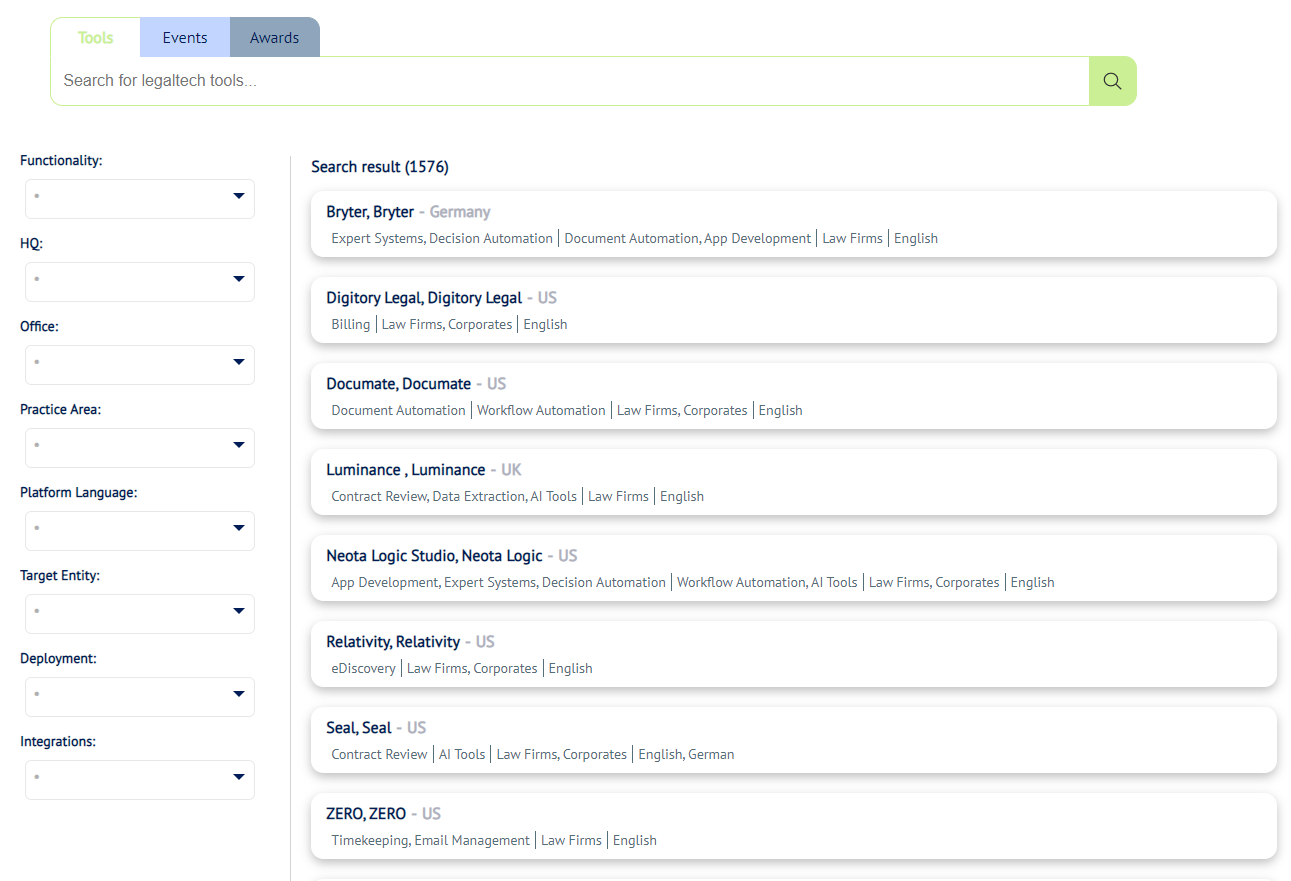
Task: Open the Deployment dropdown
Action: pos(140,697)
